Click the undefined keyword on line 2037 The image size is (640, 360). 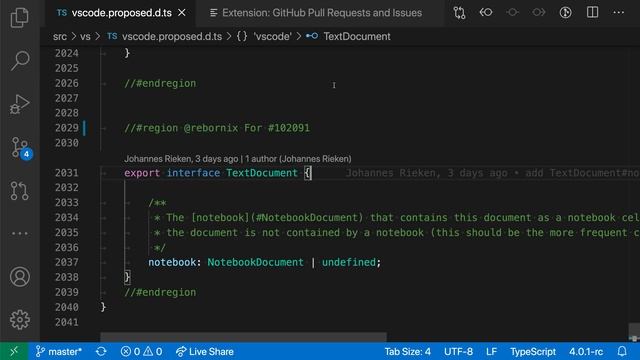349,262
